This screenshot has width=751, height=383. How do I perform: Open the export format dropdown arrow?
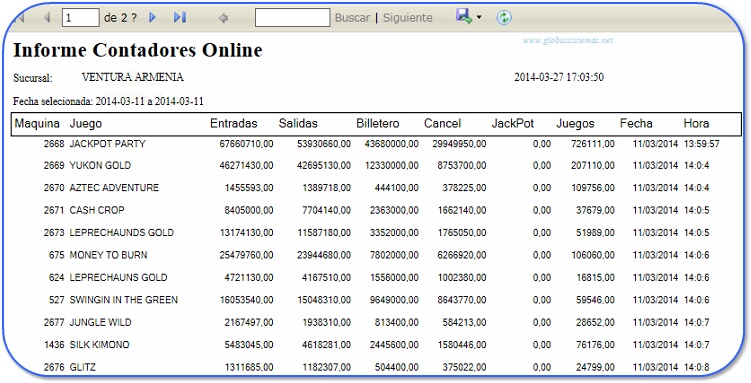tap(479, 18)
